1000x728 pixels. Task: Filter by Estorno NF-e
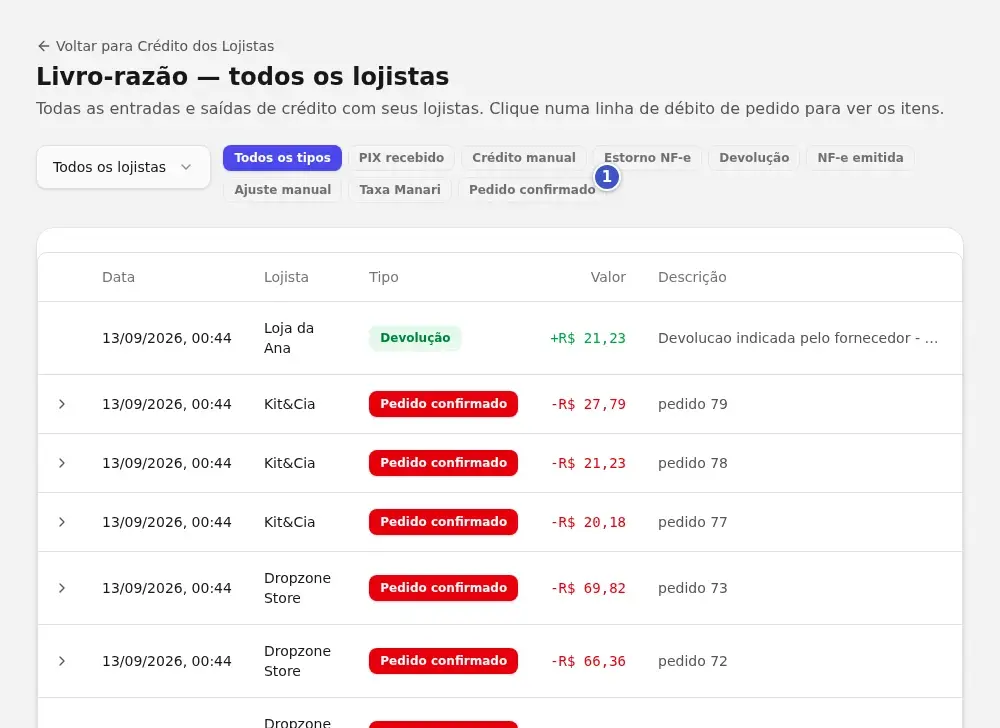pos(647,157)
